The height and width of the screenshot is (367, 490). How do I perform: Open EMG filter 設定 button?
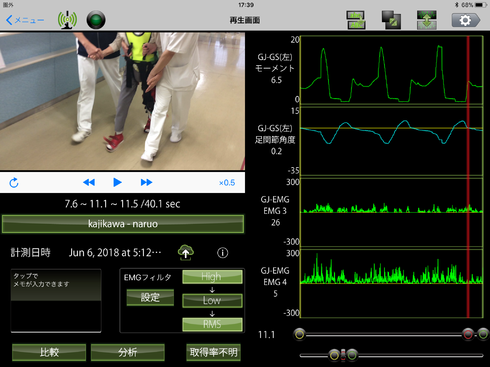tap(150, 297)
